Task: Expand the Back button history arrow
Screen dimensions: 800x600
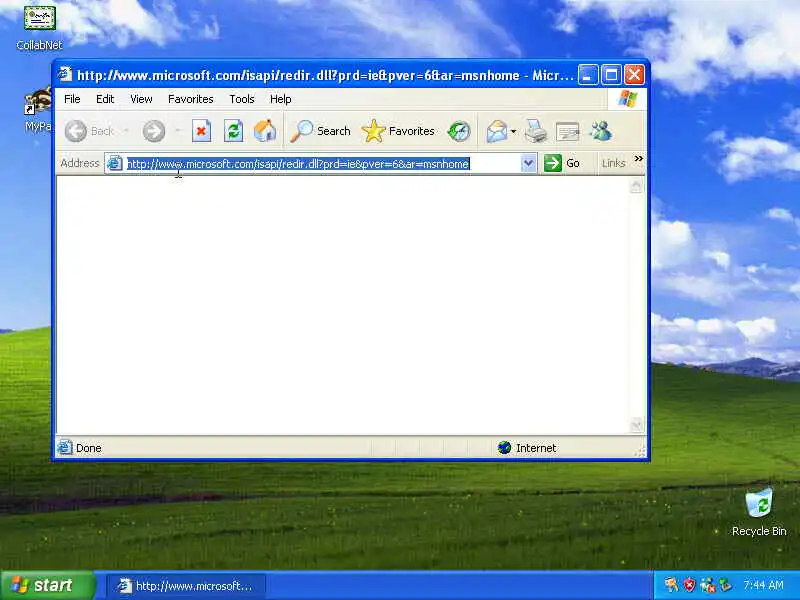Action: 126,131
